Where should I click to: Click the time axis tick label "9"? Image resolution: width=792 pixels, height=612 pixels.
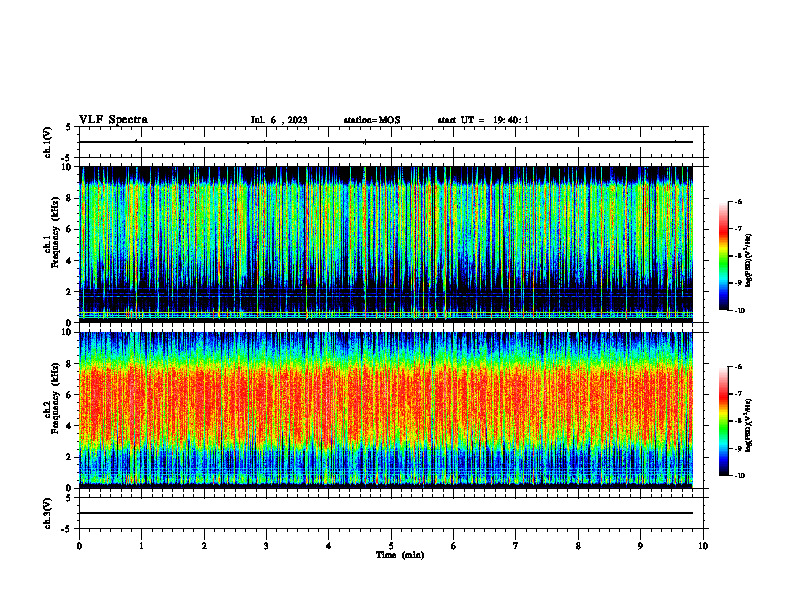tap(640, 546)
